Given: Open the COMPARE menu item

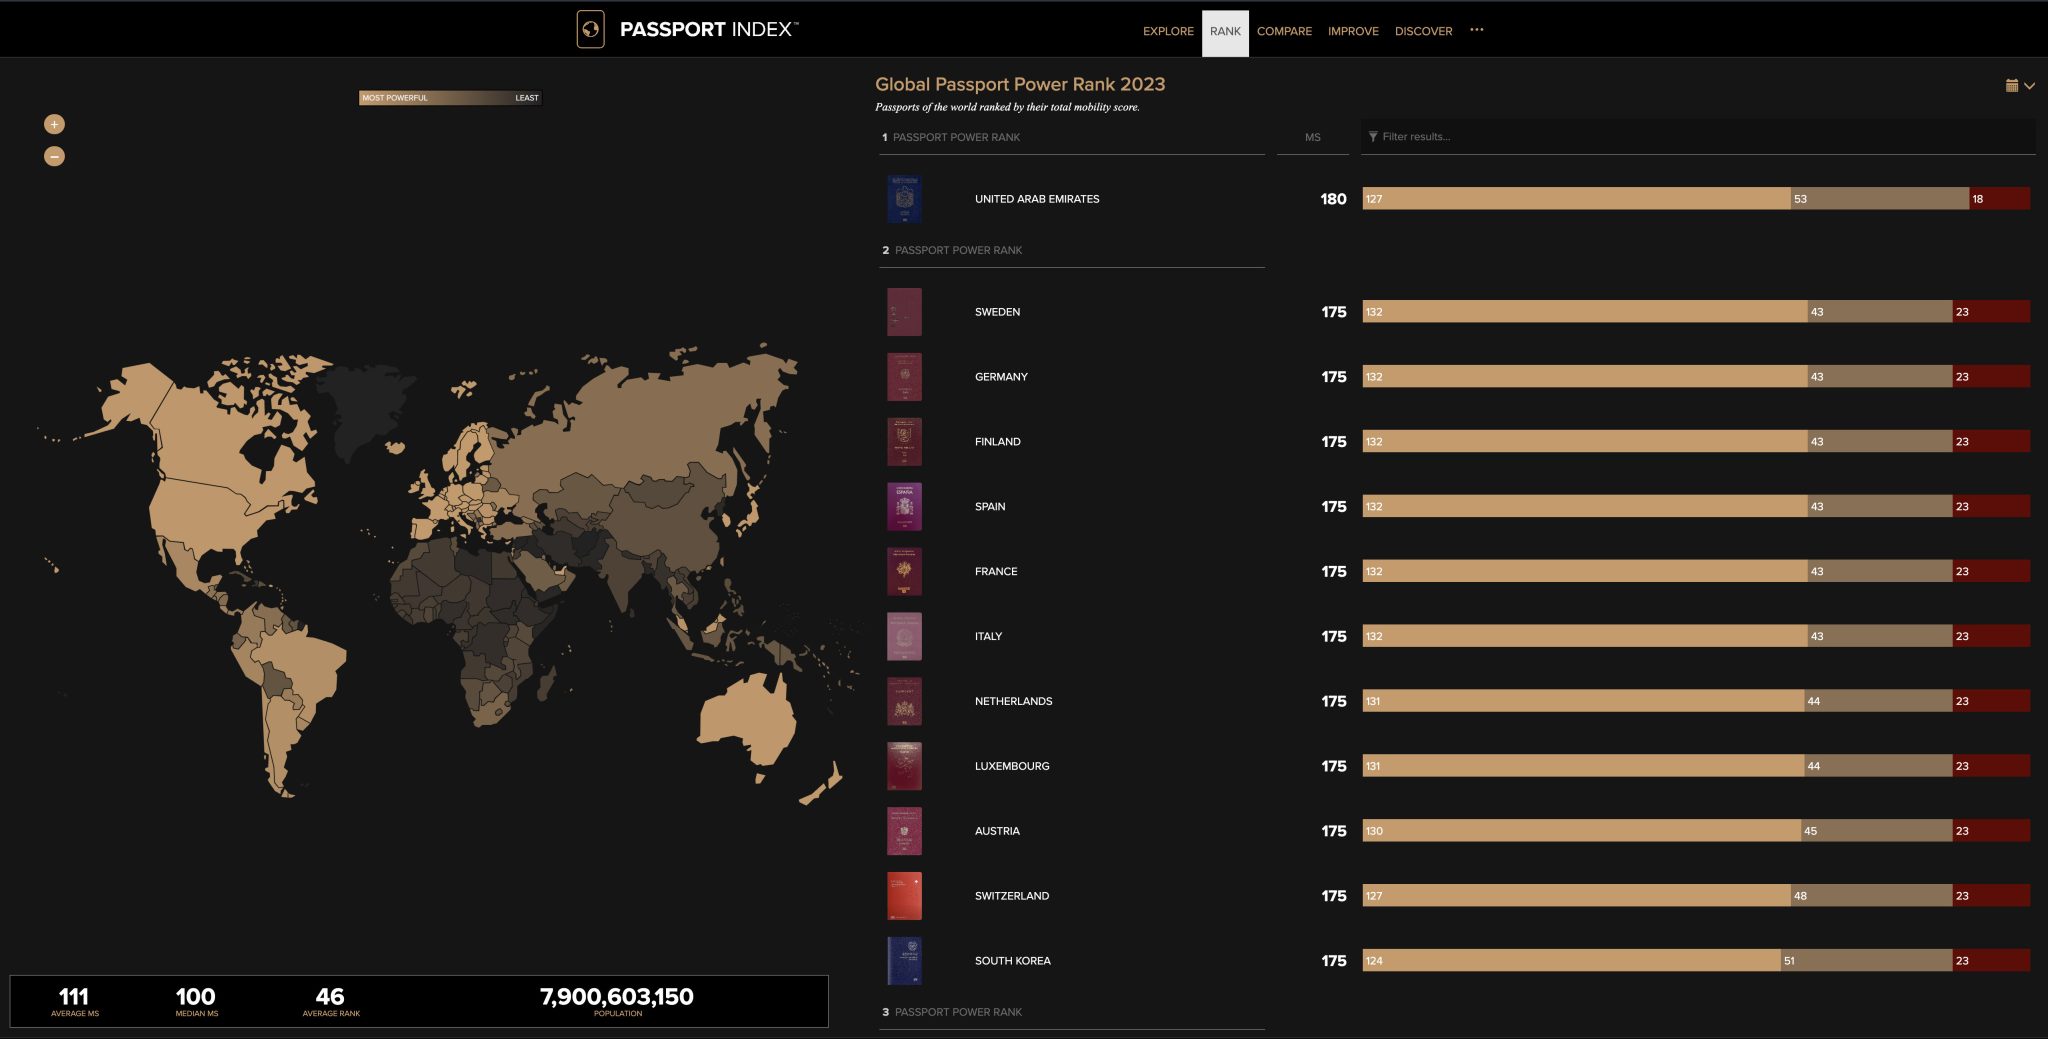Looking at the screenshot, I should click(1284, 31).
